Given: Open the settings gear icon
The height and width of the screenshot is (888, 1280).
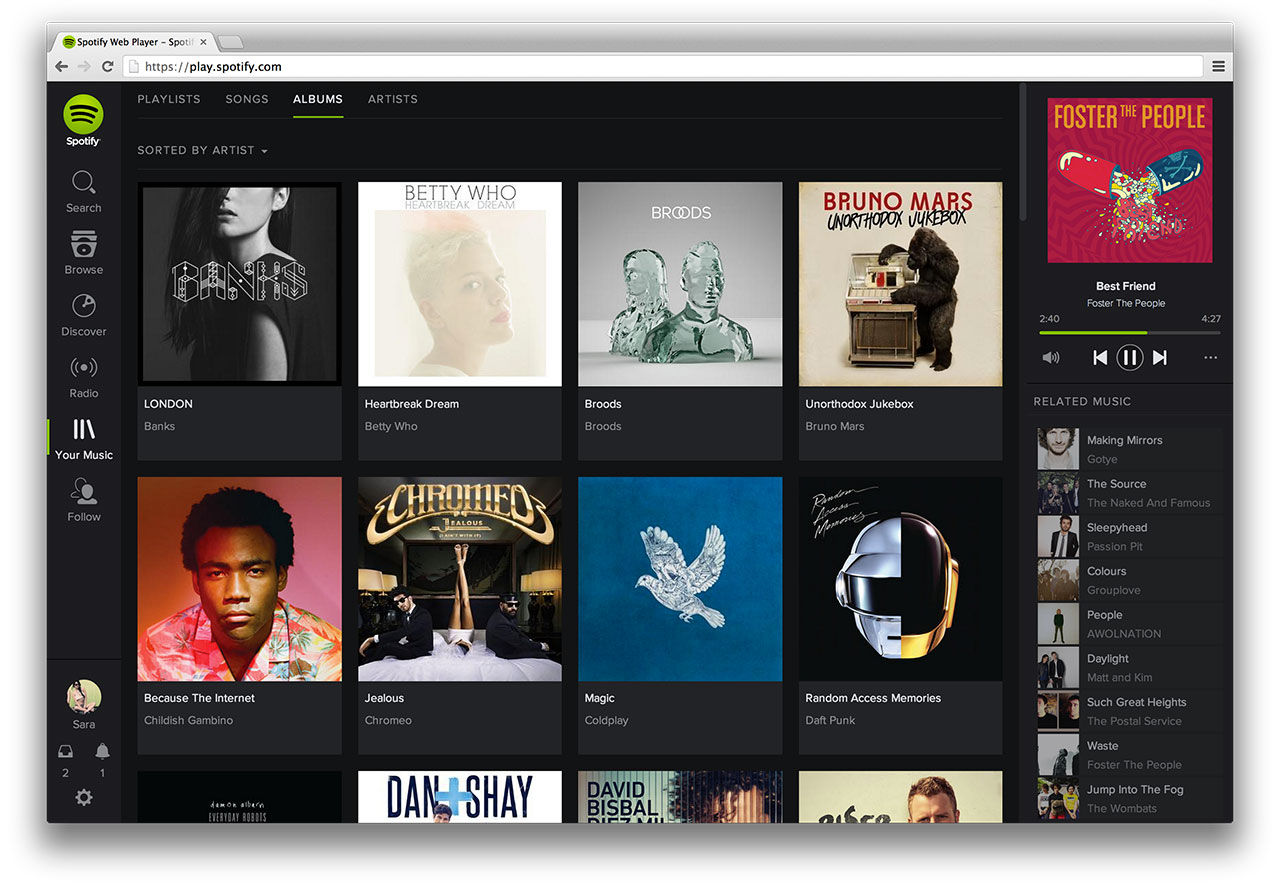Looking at the screenshot, I should [x=84, y=797].
